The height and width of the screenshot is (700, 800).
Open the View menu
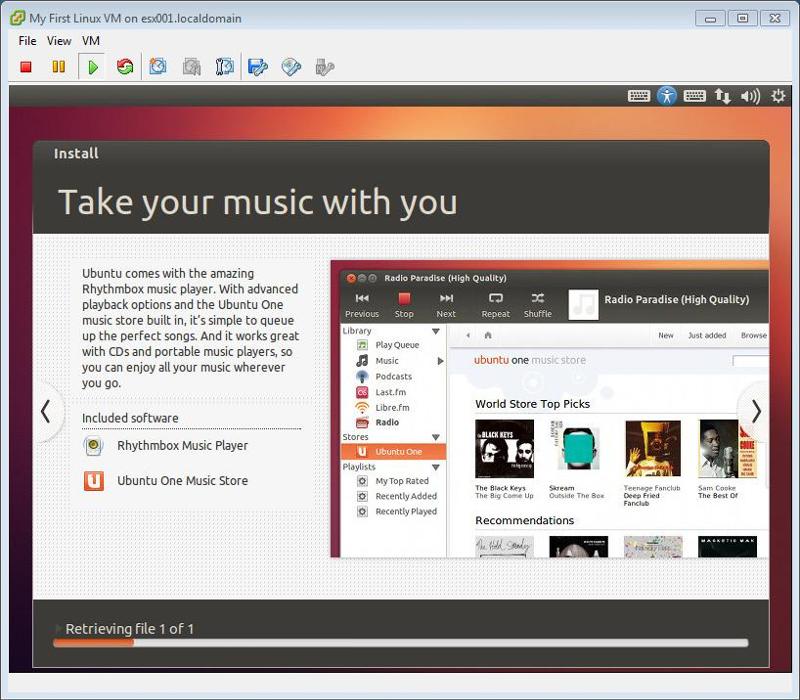pos(59,41)
